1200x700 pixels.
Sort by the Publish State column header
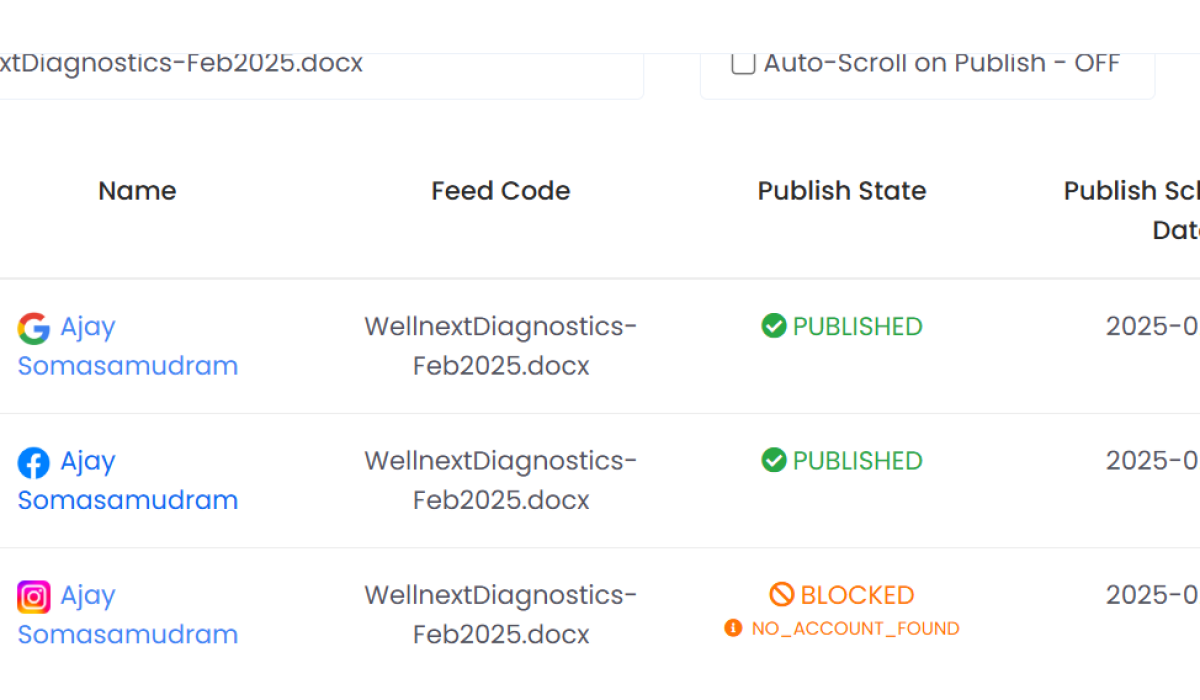[x=842, y=191]
